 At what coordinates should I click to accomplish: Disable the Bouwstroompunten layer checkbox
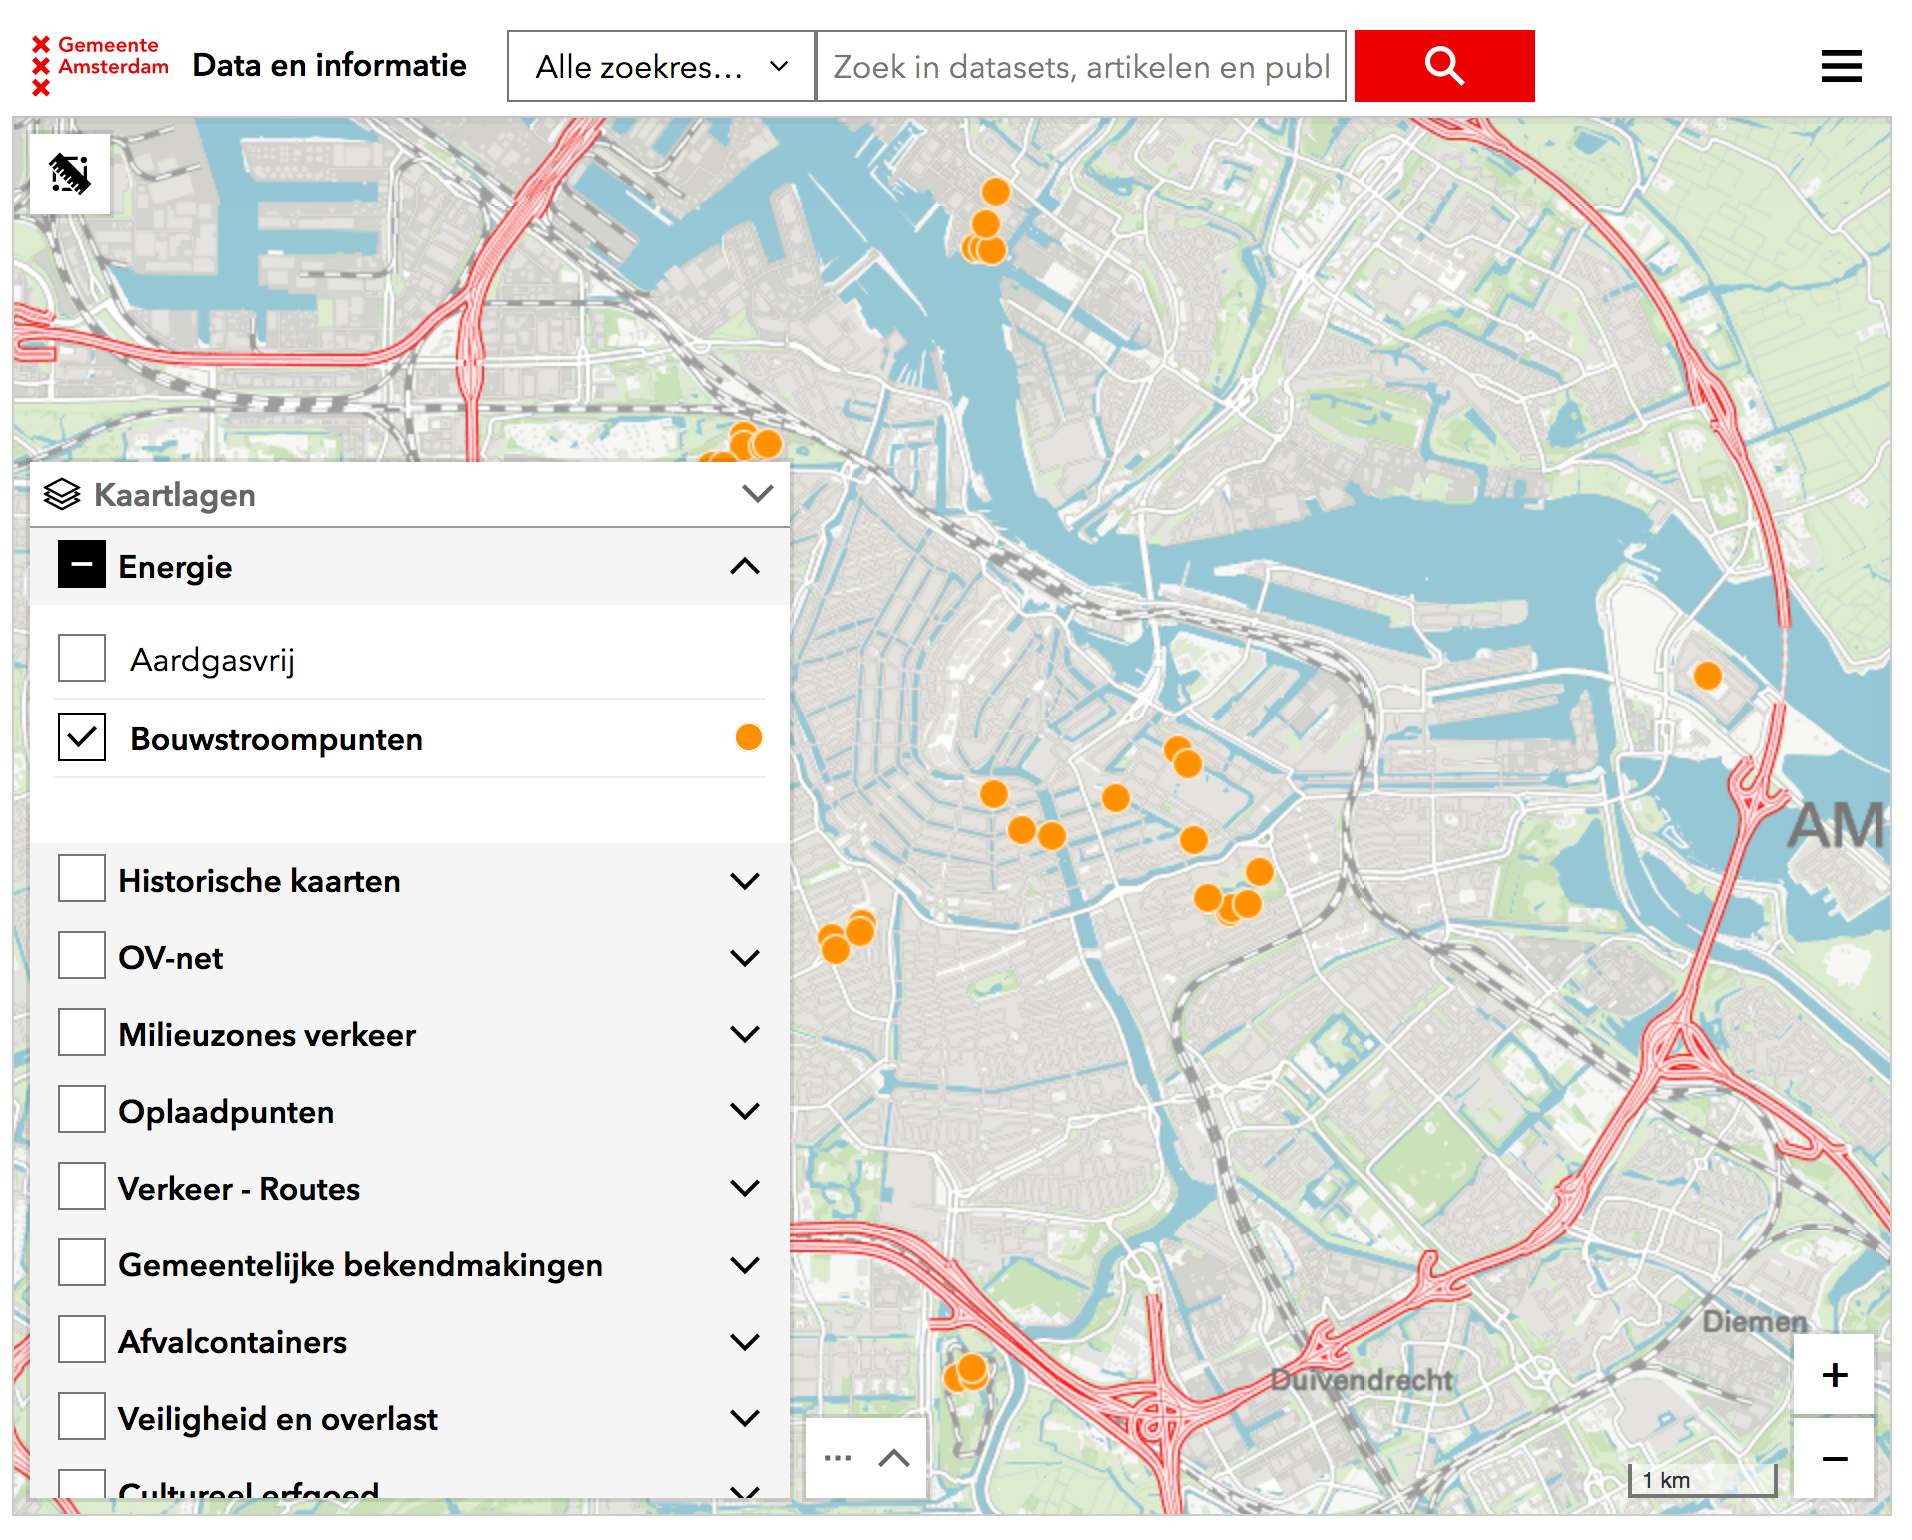(x=81, y=738)
